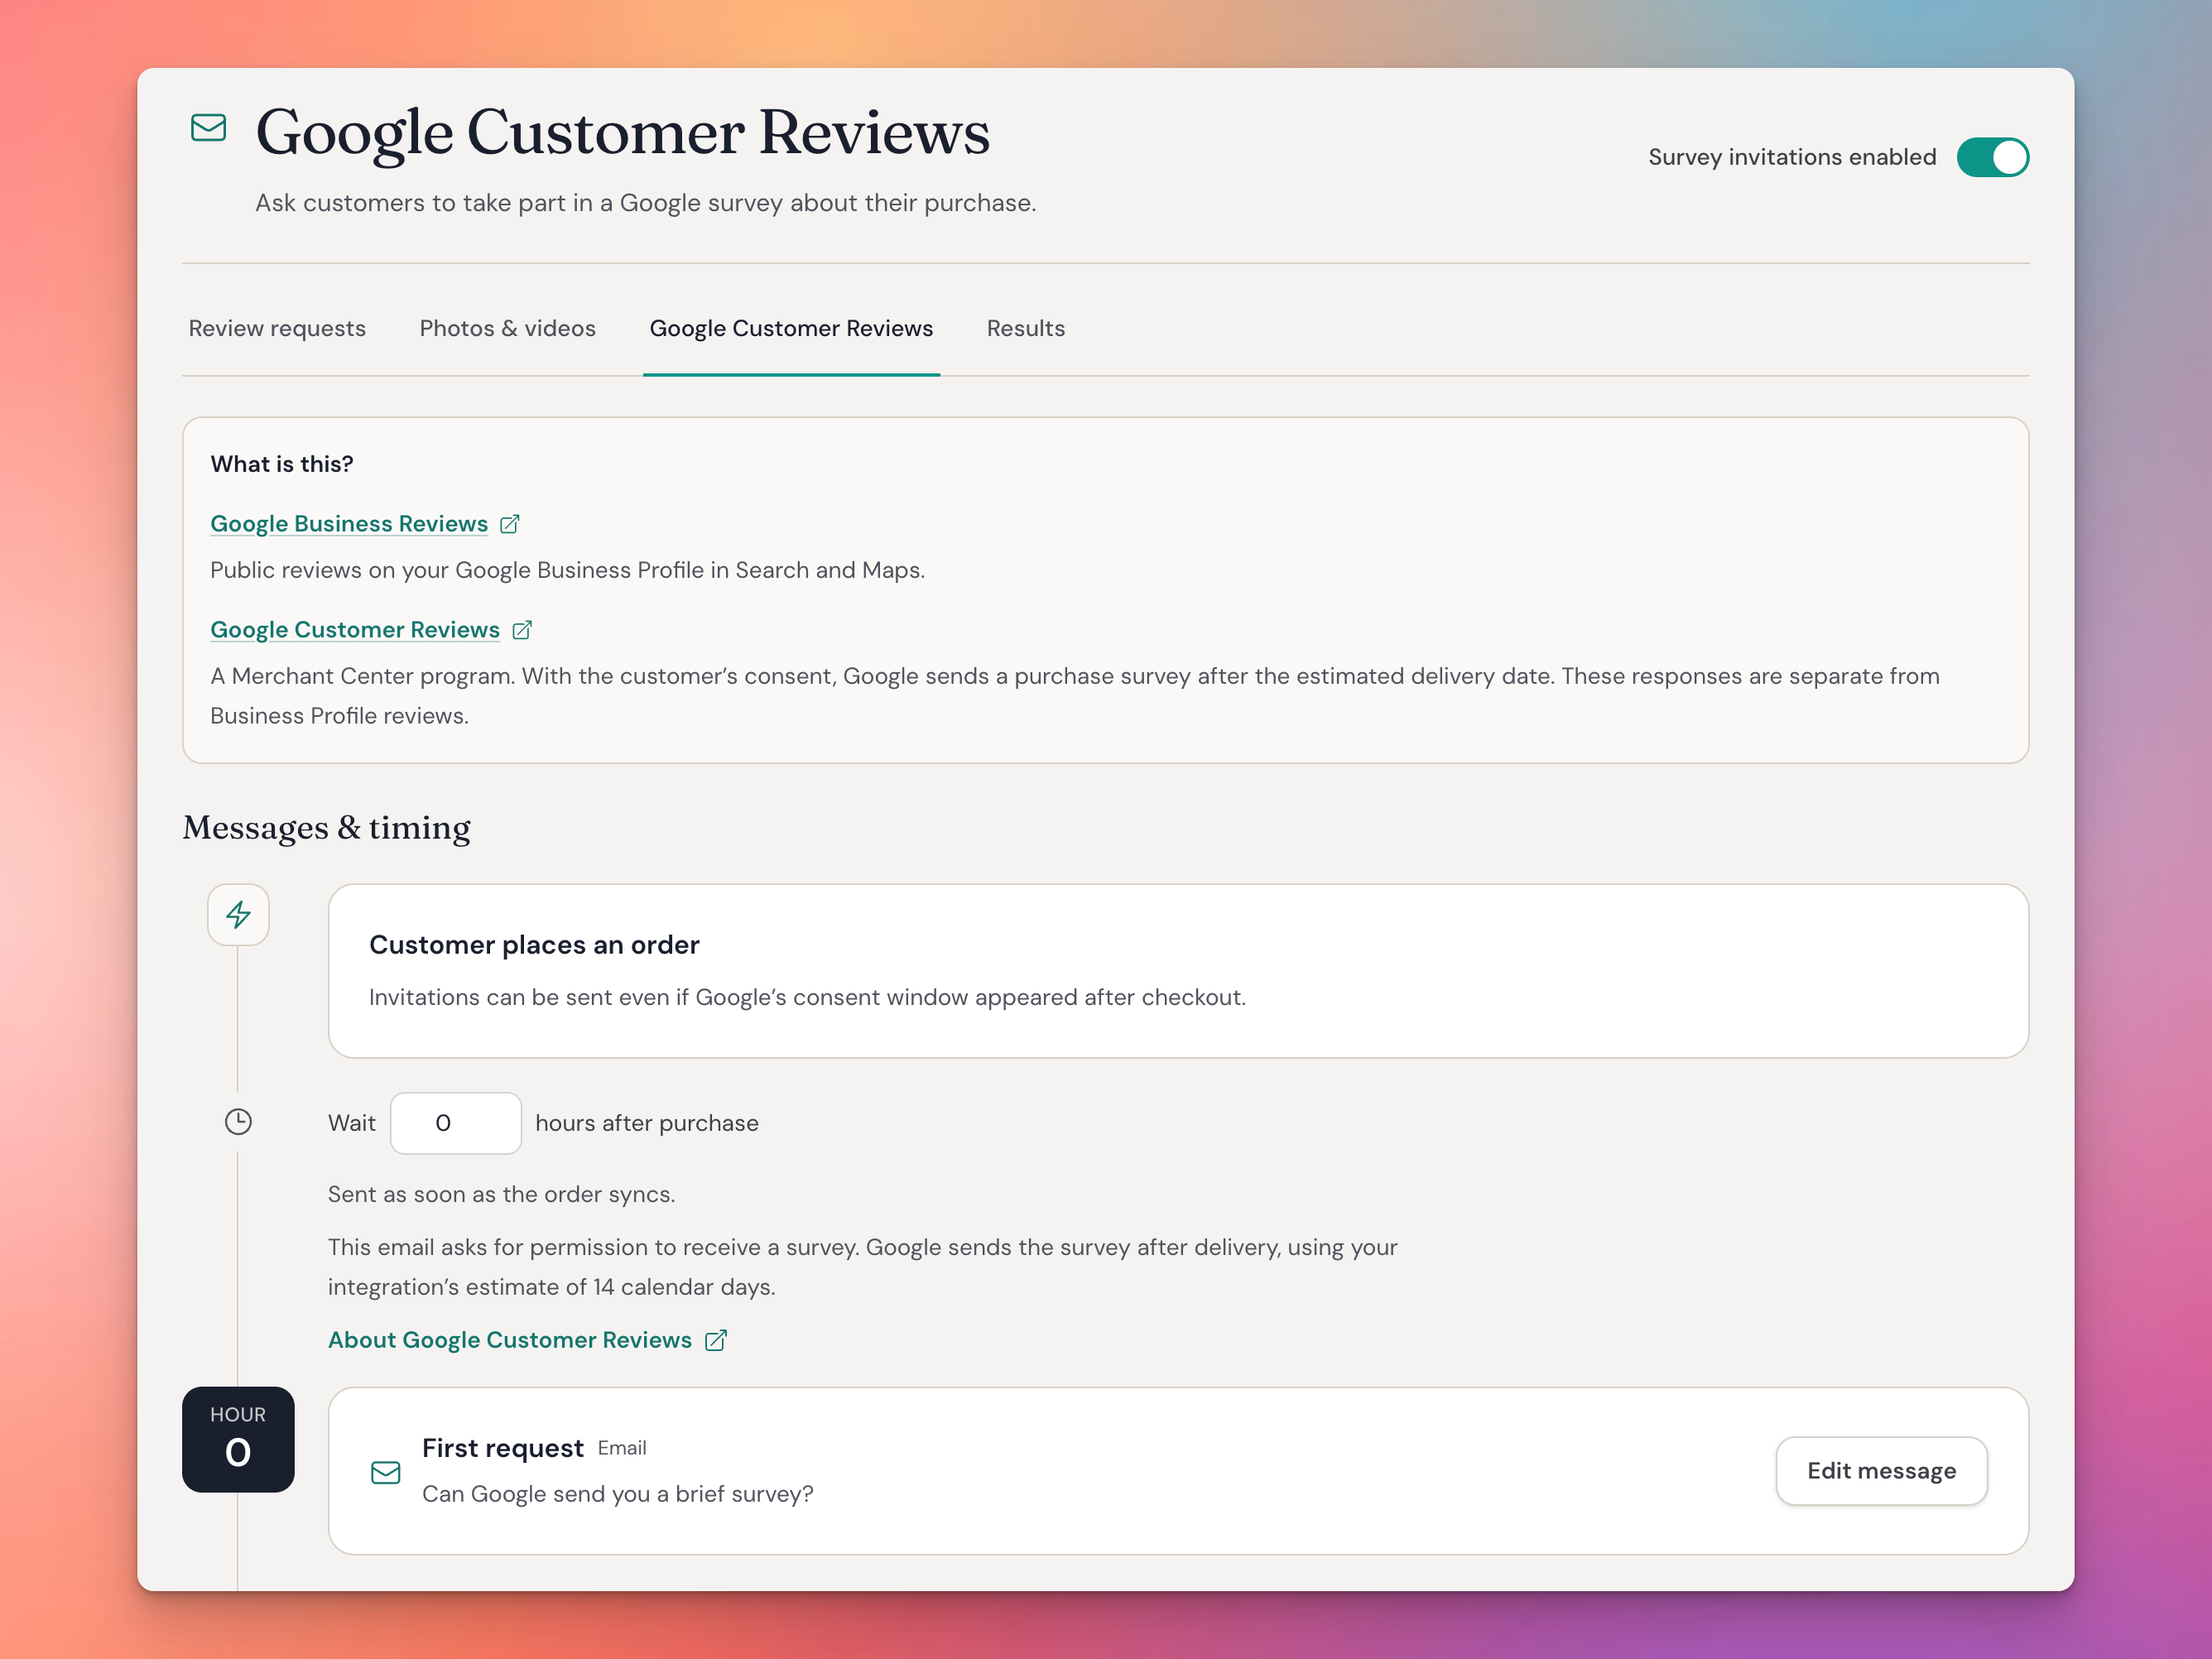This screenshot has width=2212, height=1659.
Task: Open the Google Customer Reviews link in the info box
Action: click(355, 630)
